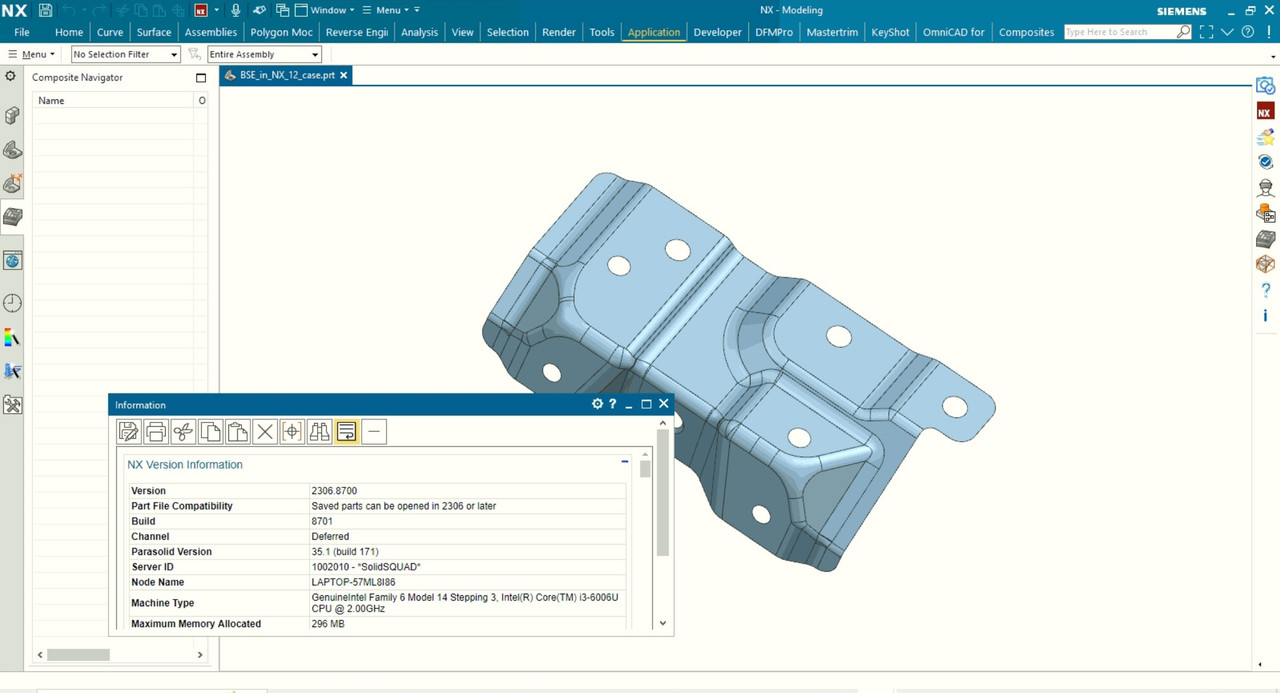Click the Find binoculars icon
The image size is (1280, 693).
319,431
